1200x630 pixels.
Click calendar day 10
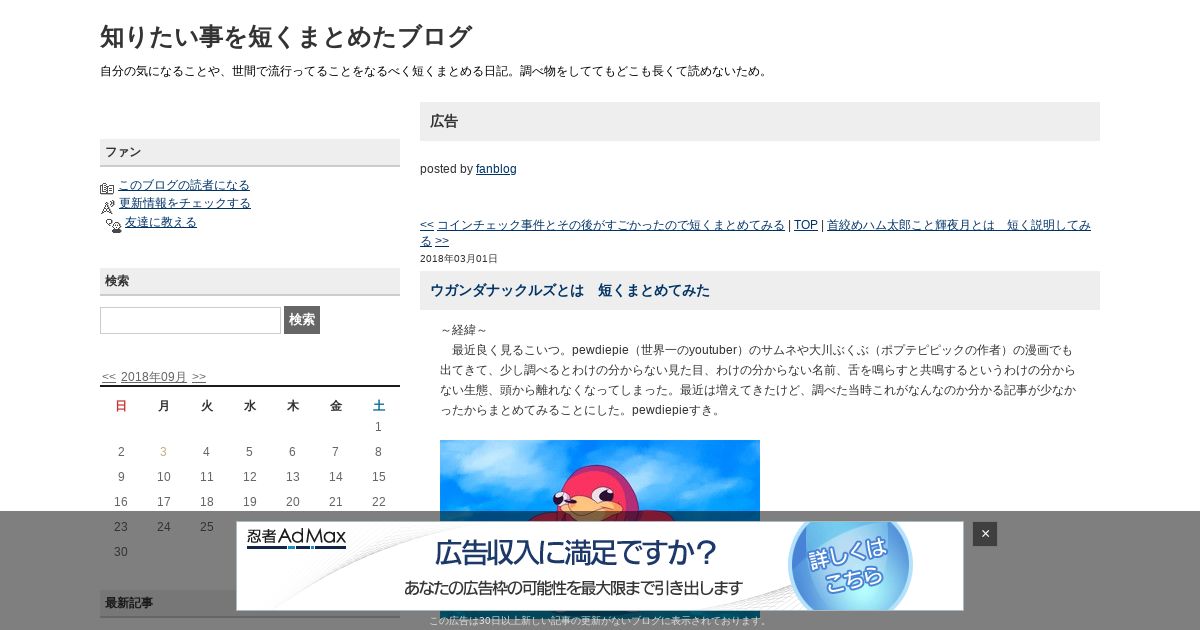164,477
